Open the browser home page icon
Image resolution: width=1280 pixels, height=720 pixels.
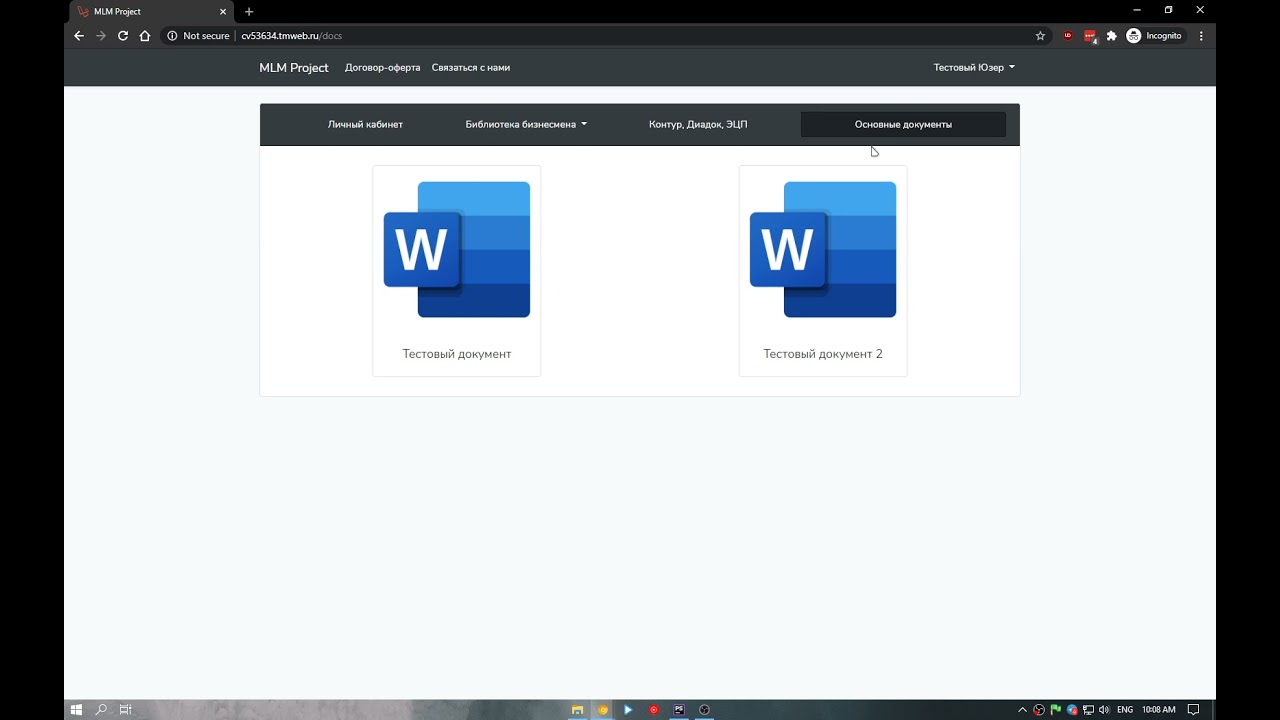click(145, 36)
